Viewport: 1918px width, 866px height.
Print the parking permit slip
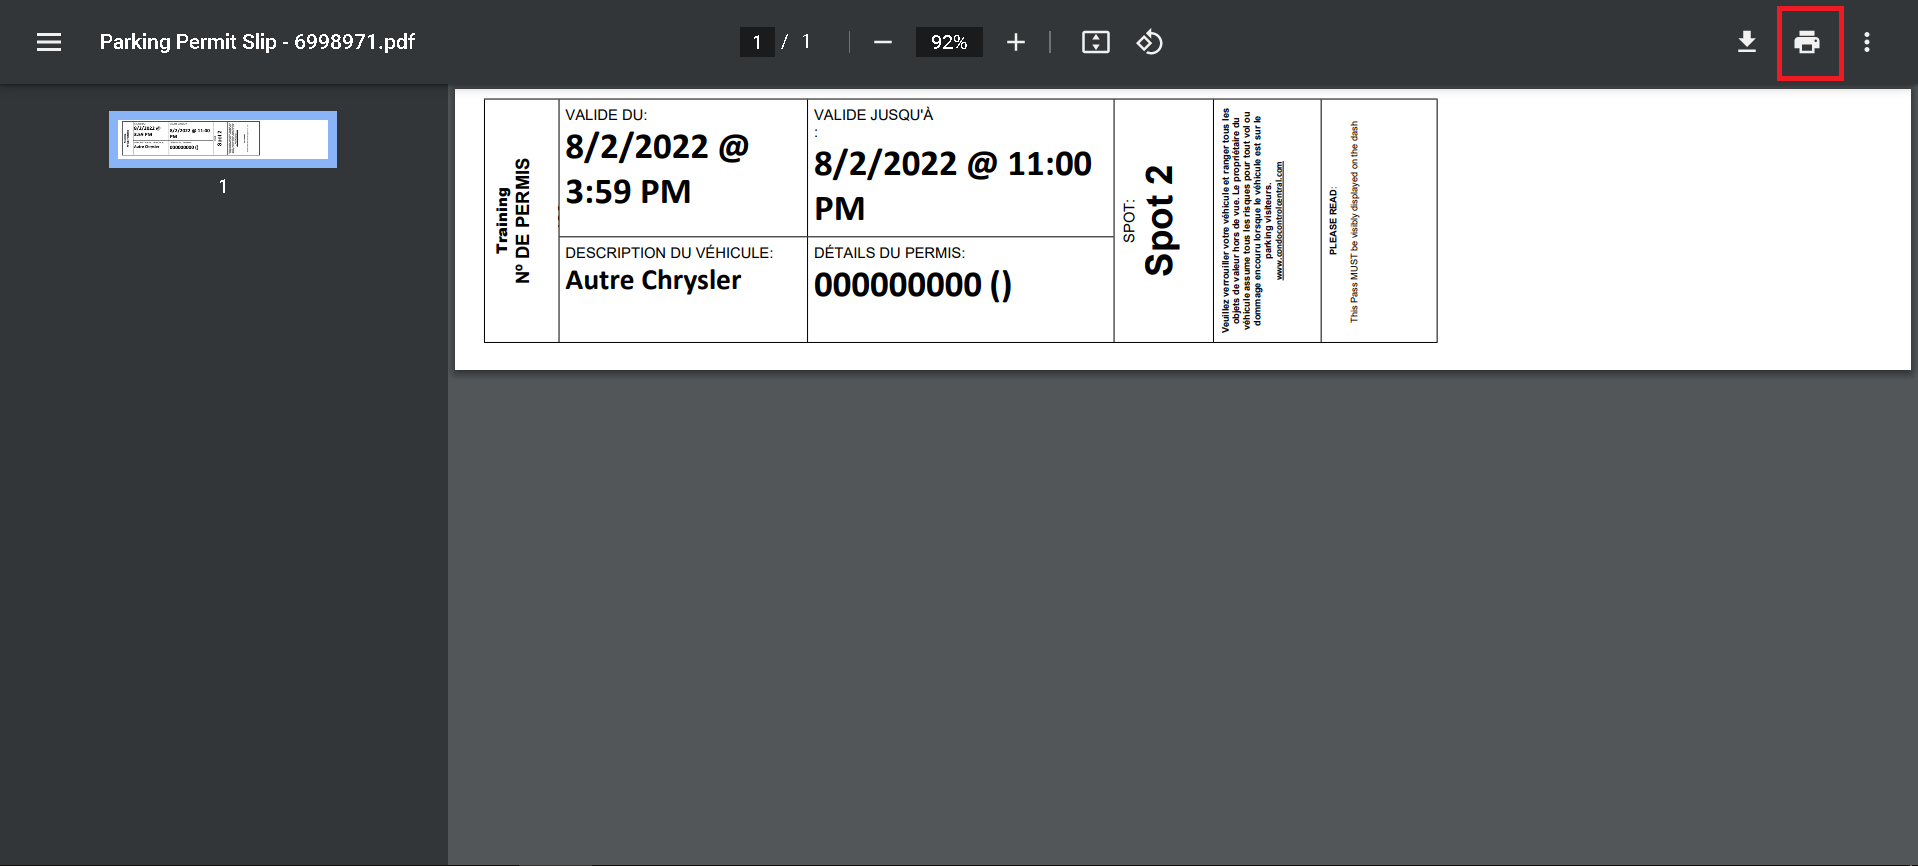[x=1807, y=42]
